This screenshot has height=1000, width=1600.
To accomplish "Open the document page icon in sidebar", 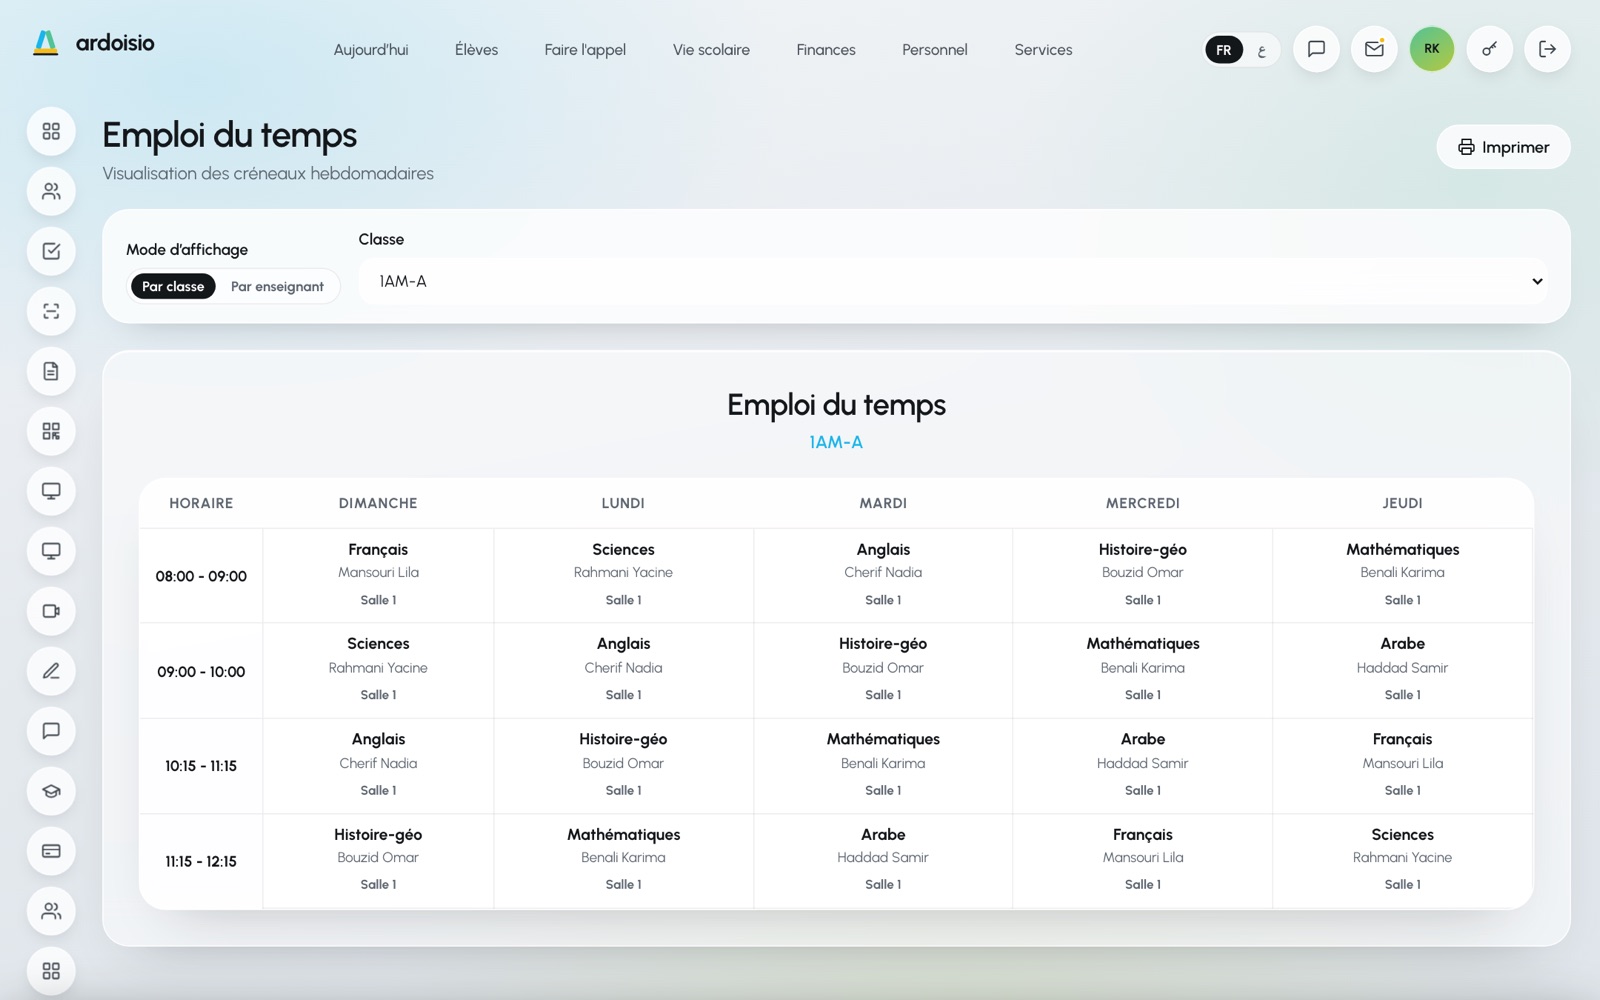I will (x=51, y=371).
